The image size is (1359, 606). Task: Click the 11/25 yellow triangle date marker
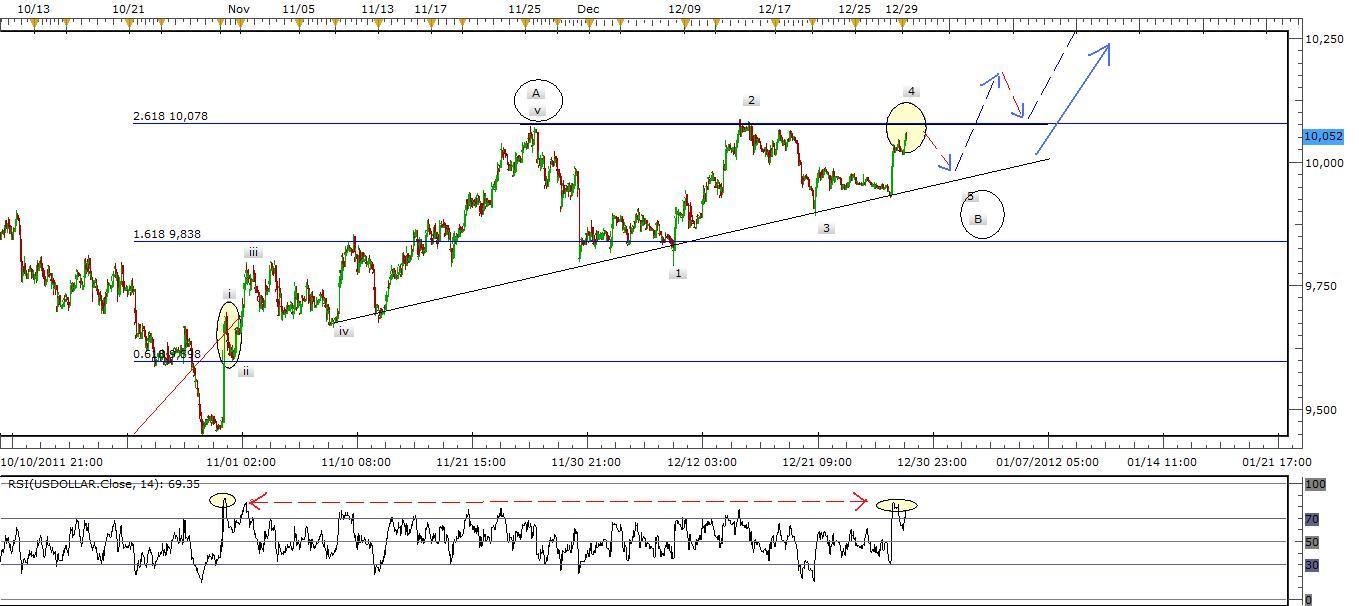coord(524,25)
